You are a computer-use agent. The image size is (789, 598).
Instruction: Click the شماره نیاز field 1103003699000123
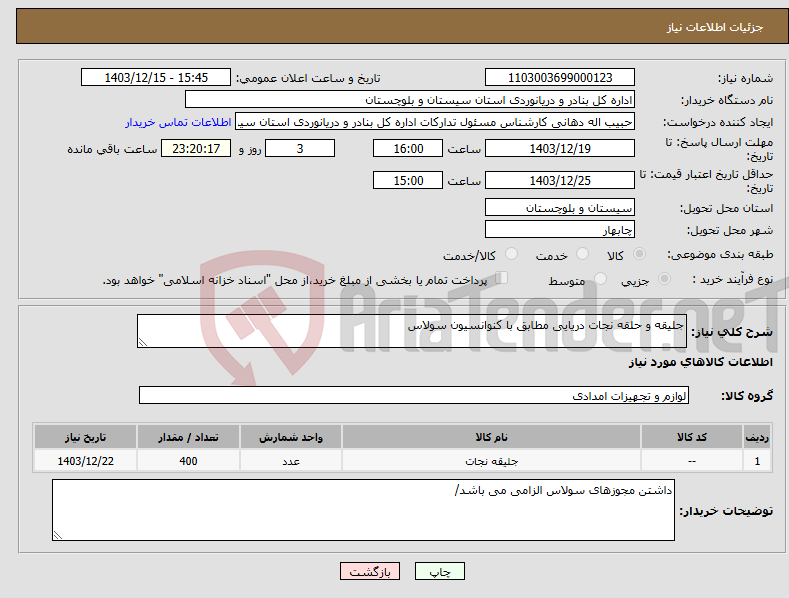[x=560, y=78]
